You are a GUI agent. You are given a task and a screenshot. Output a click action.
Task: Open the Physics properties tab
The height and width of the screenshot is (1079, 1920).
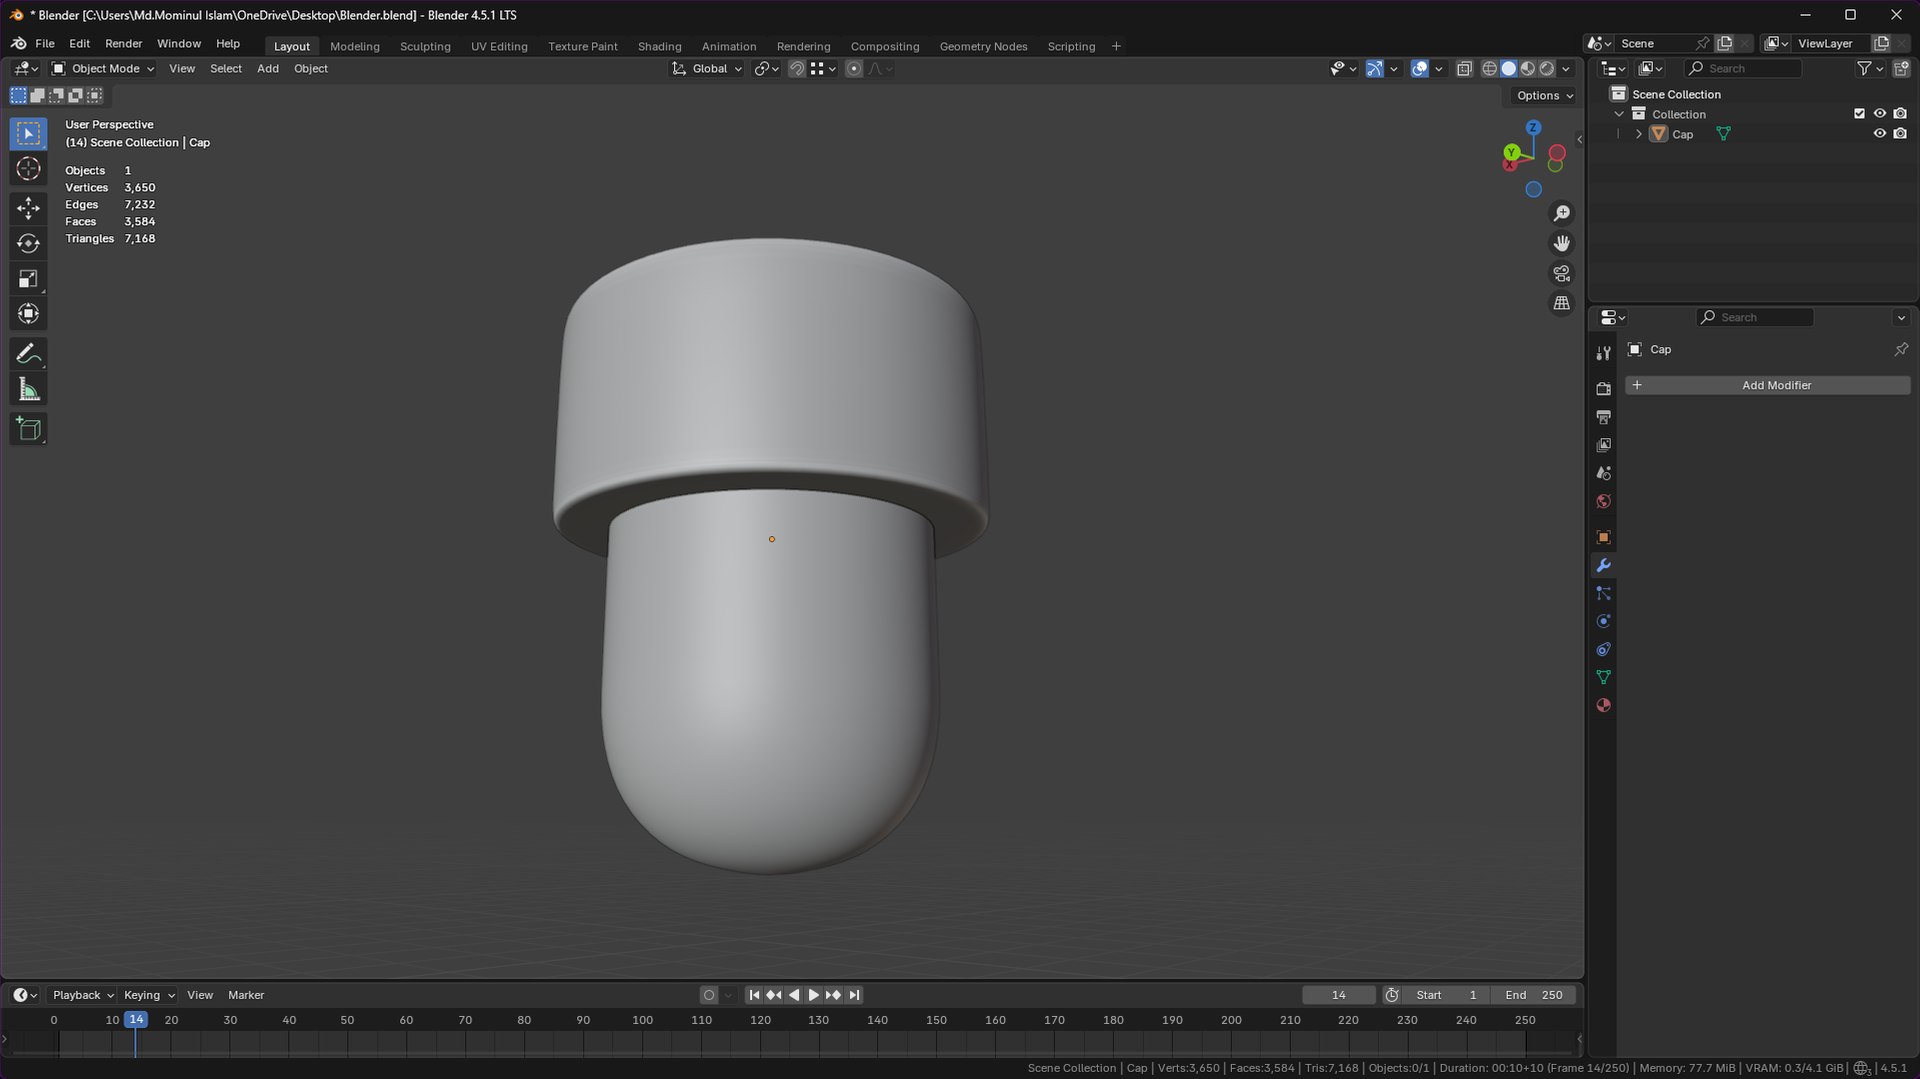pyautogui.click(x=1603, y=621)
